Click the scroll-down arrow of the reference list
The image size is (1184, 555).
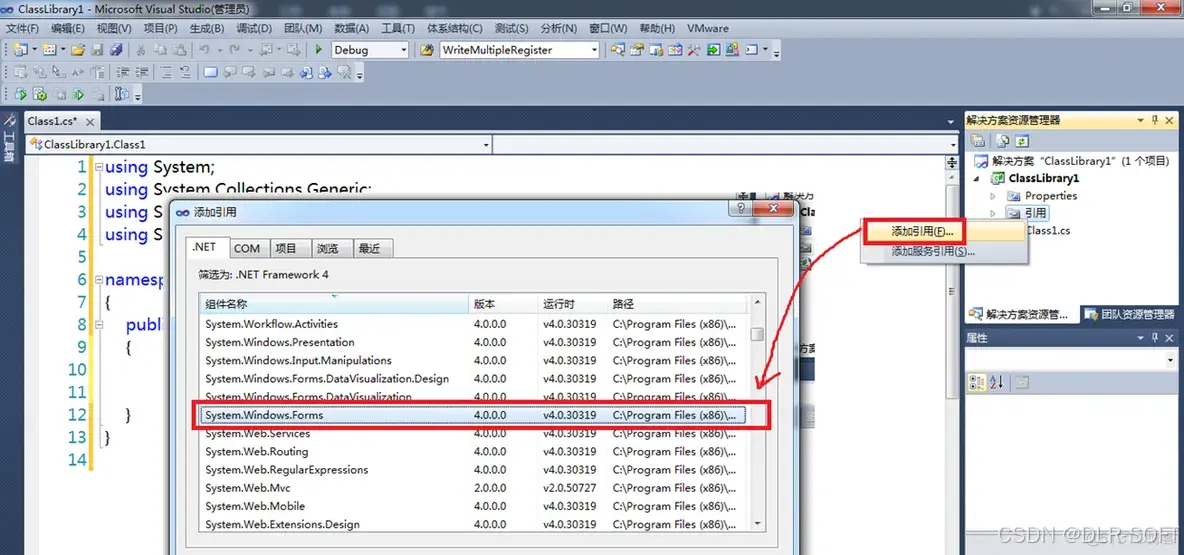point(757,523)
